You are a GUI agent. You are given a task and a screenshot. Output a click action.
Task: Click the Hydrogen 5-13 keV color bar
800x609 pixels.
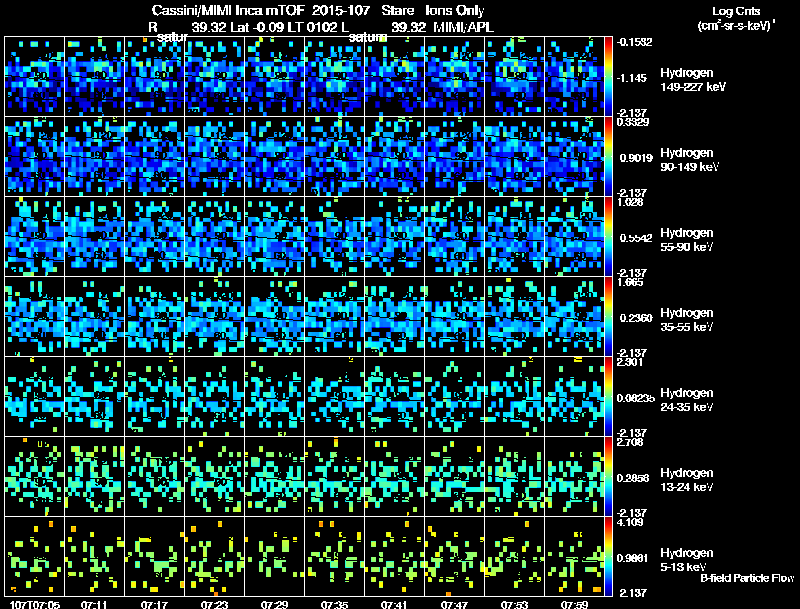(x=608, y=557)
